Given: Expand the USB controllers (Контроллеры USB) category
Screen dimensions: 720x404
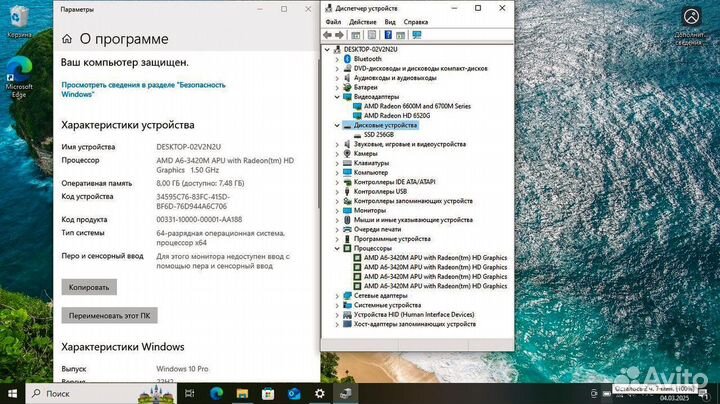Looking at the screenshot, I should tap(337, 191).
